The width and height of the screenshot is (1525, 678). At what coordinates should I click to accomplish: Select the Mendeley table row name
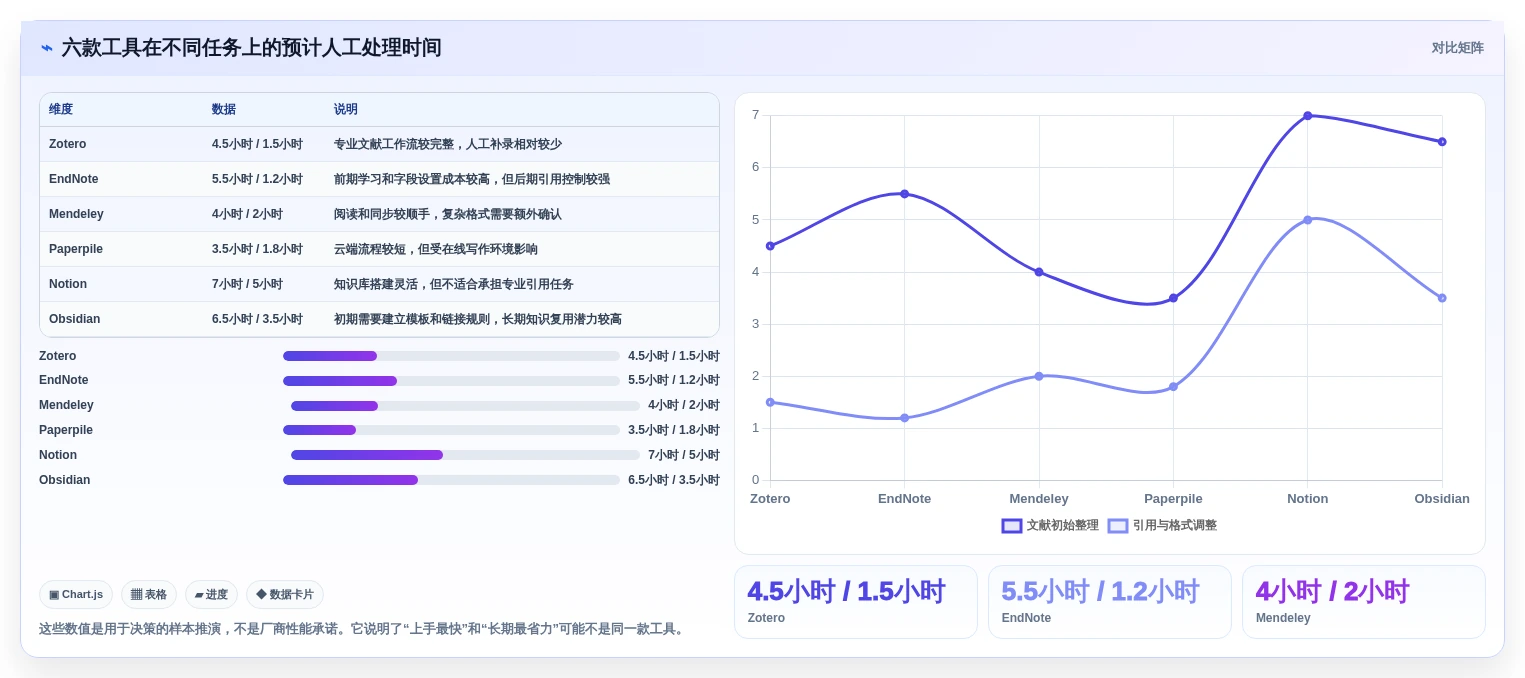tap(76, 214)
